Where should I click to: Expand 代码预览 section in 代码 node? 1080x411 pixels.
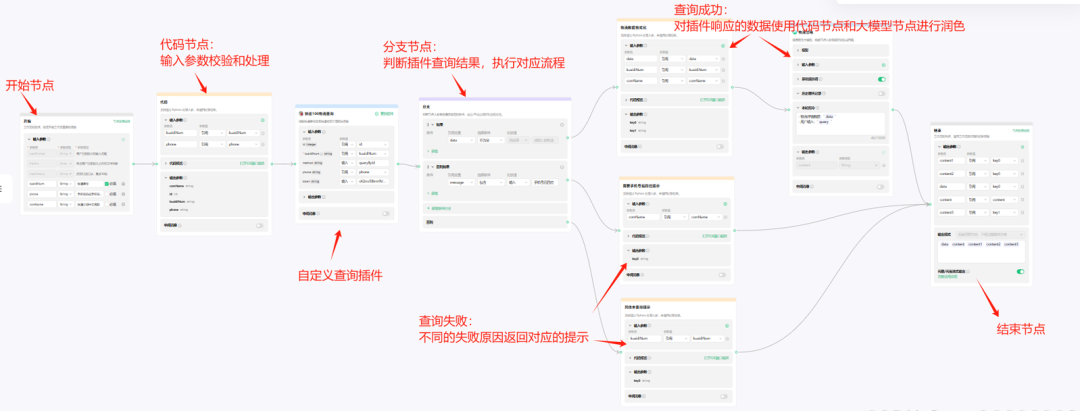click(x=166, y=163)
